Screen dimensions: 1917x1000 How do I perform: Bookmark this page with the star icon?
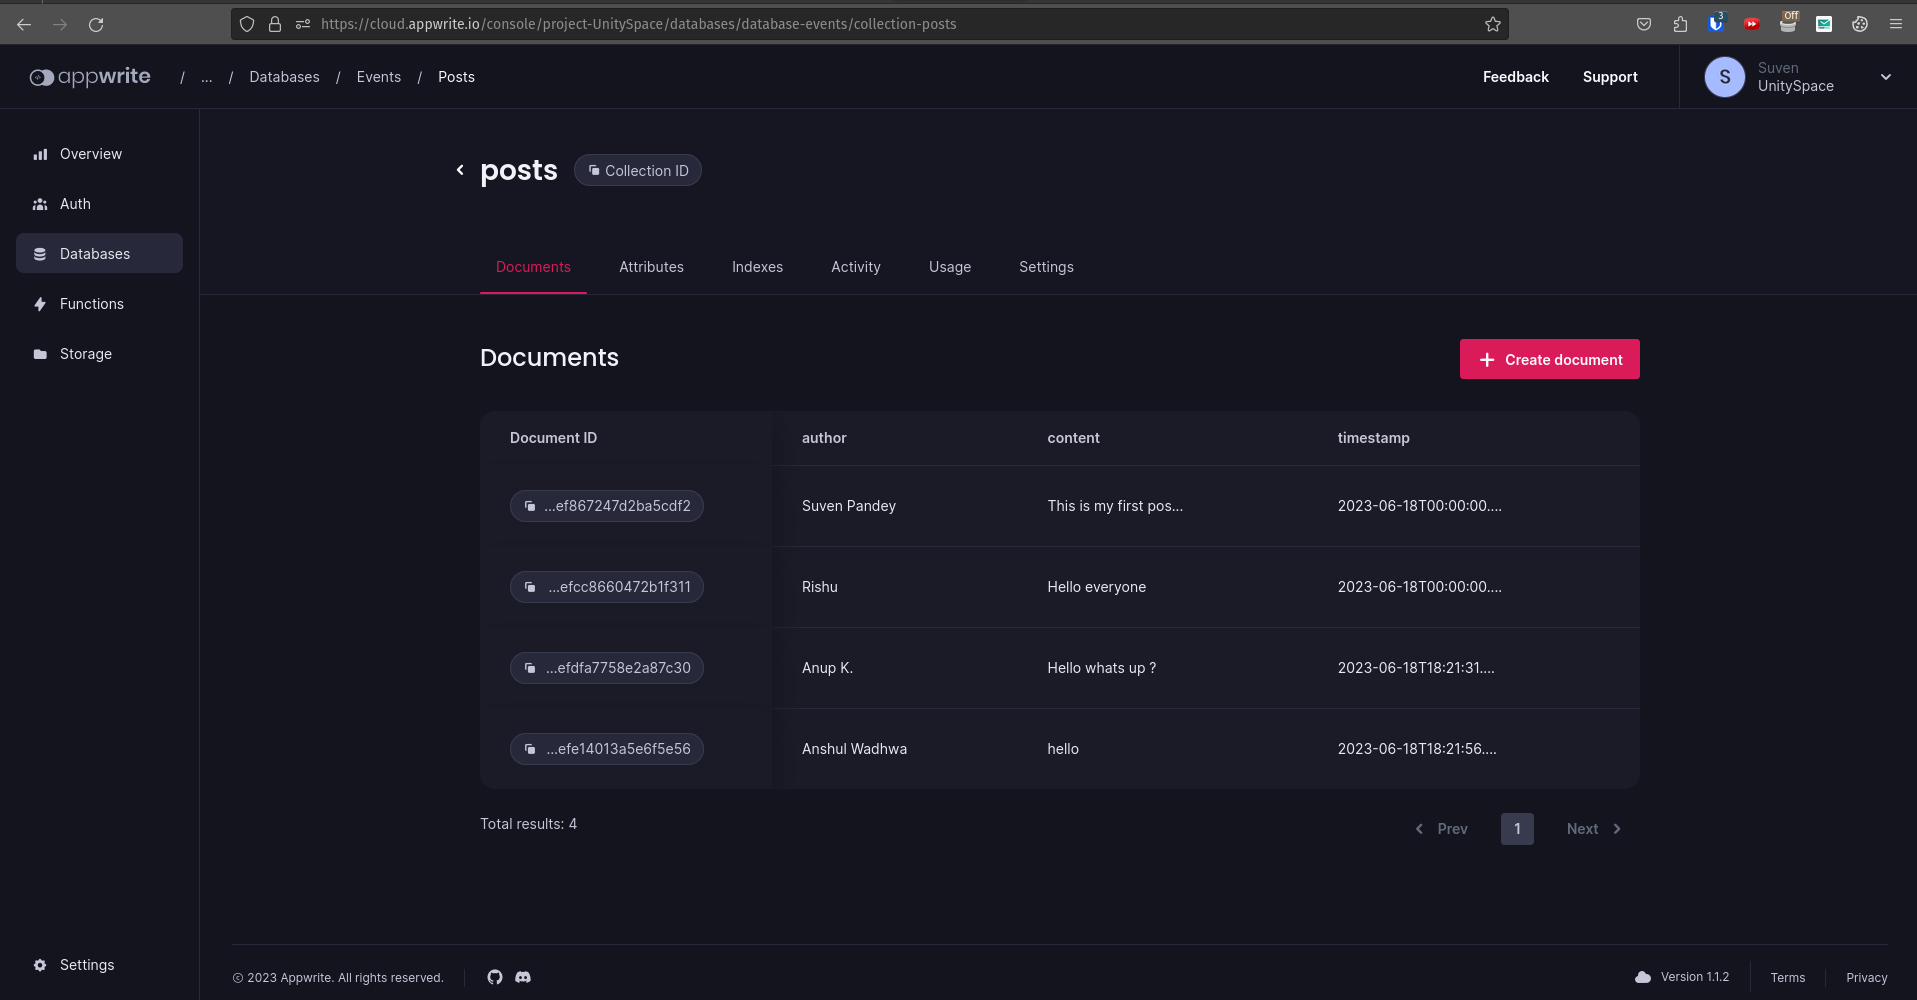1493,24
